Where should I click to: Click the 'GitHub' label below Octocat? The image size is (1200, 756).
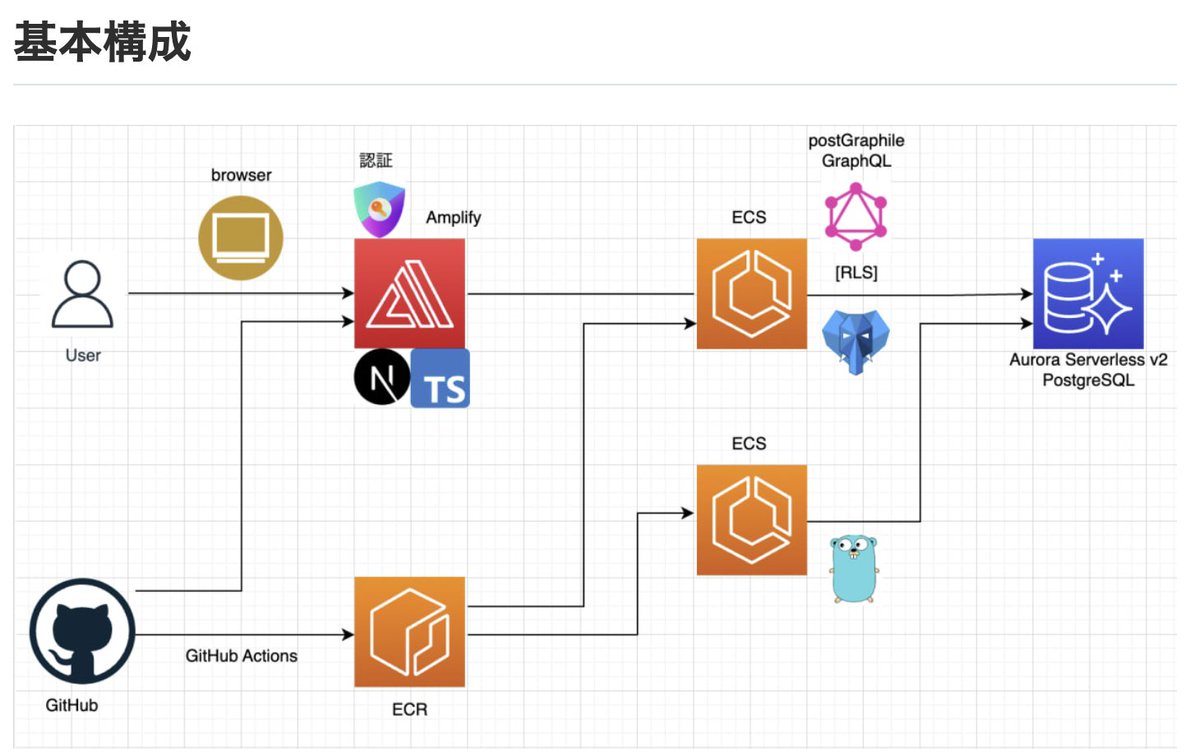(x=72, y=705)
